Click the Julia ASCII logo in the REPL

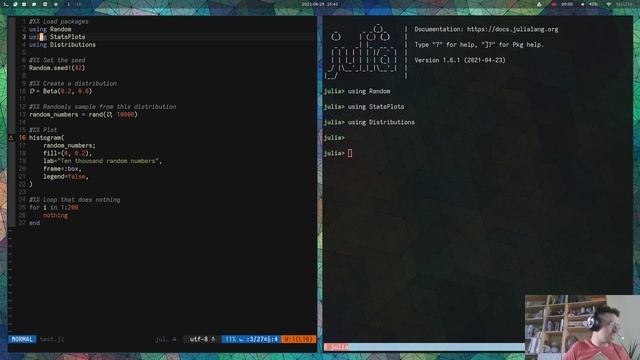tap(362, 52)
